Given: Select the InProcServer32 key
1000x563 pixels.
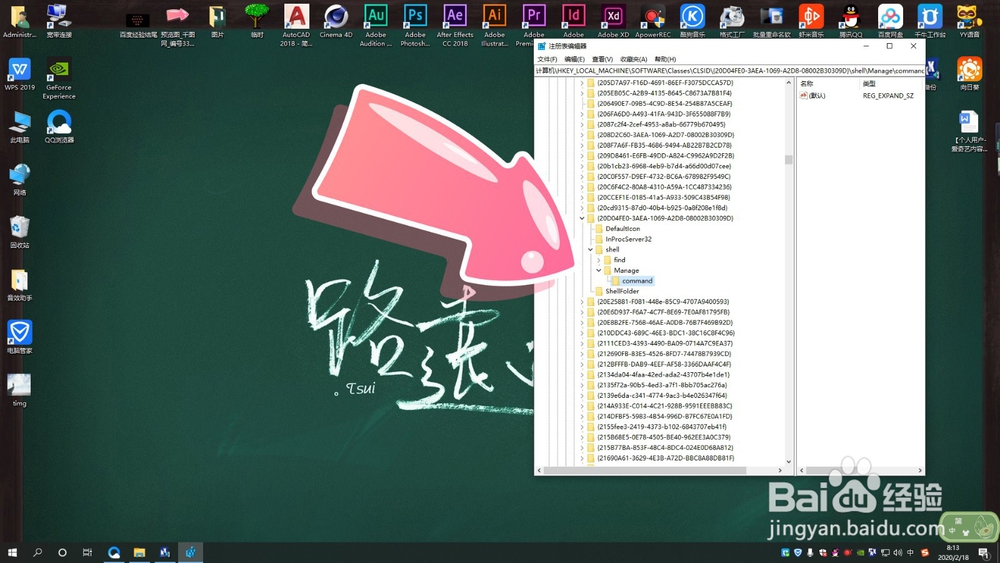Looking at the screenshot, I should [628, 239].
